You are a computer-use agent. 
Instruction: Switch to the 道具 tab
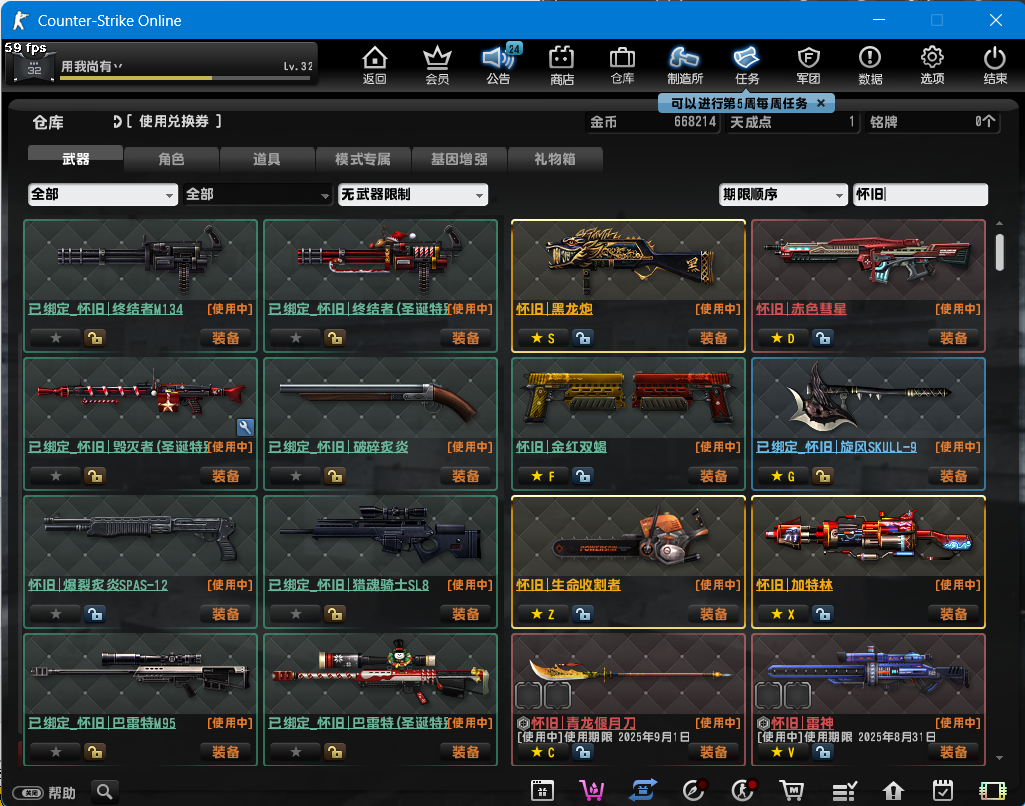pos(267,159)
